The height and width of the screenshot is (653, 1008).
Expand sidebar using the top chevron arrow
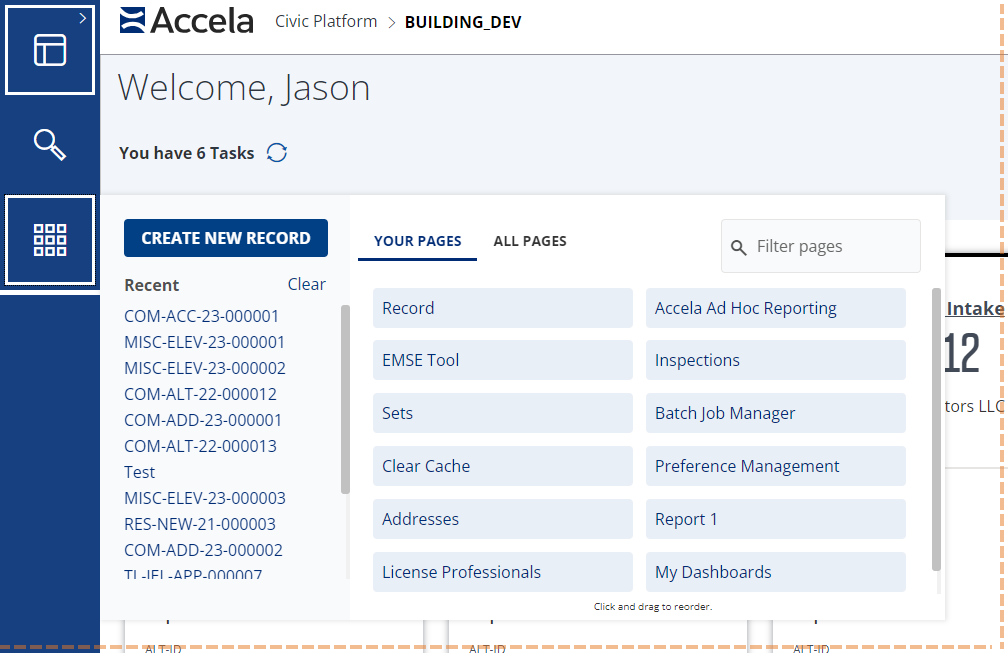click(x=82, y=17)
